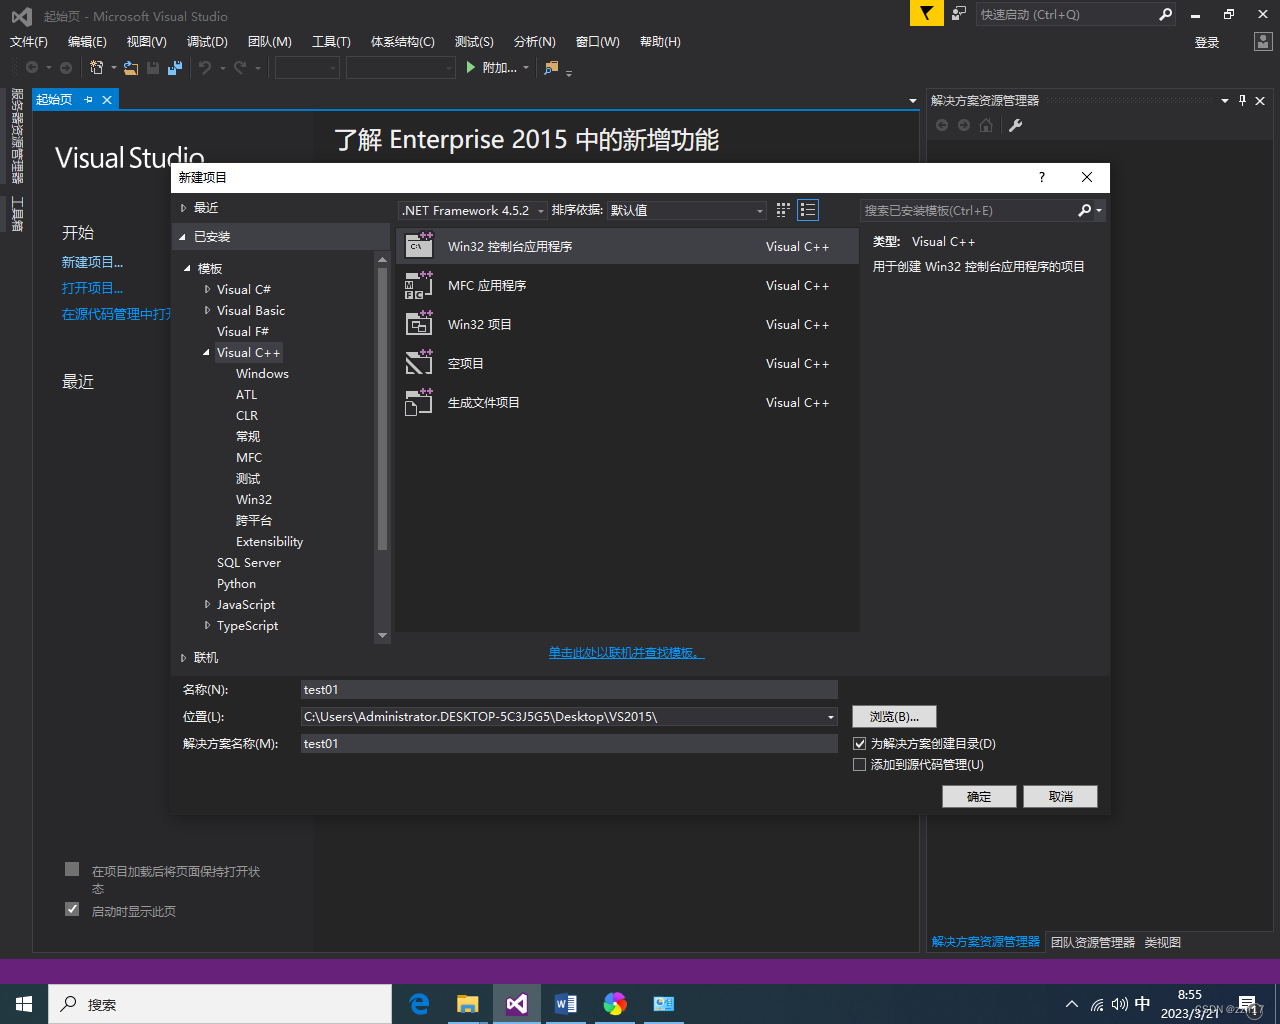Image resolution: width=1280 pixels, height=1024 pixels.
Task: Uncheck 为解决方案创建目录(D)
Action: click(859, 743)
